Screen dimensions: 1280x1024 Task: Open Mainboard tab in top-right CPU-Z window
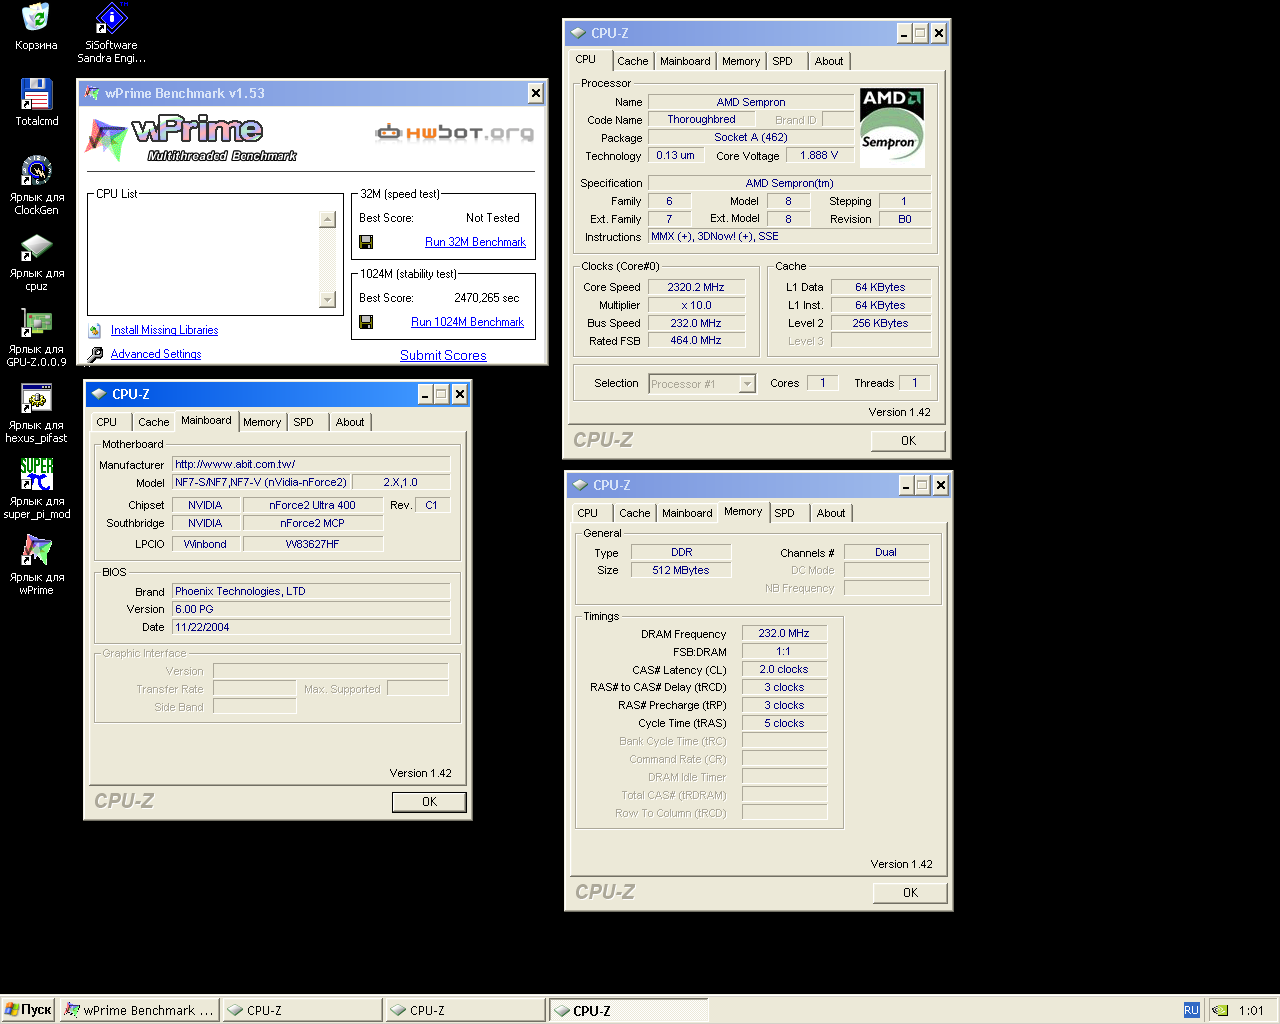[x=685, y=61]
